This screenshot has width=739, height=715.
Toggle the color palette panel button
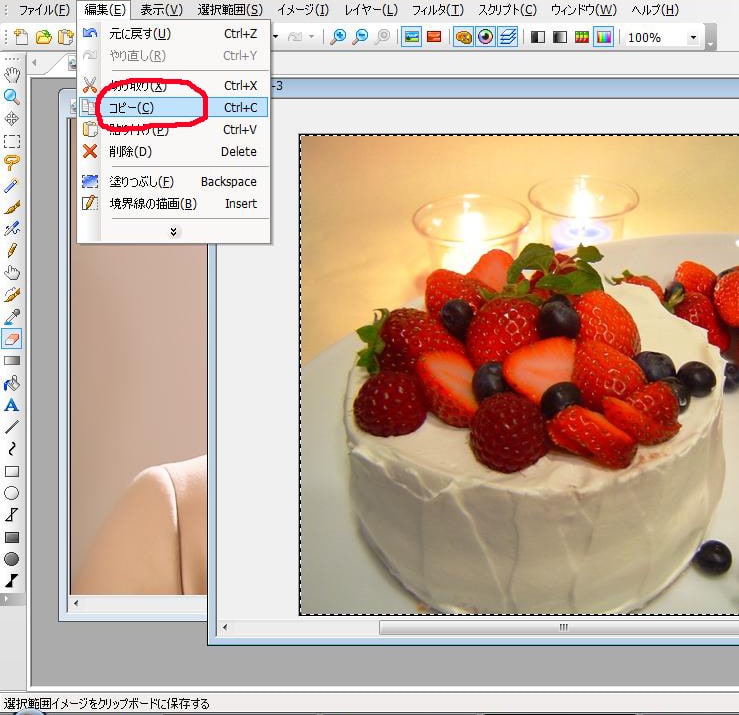tap(463, 37)
